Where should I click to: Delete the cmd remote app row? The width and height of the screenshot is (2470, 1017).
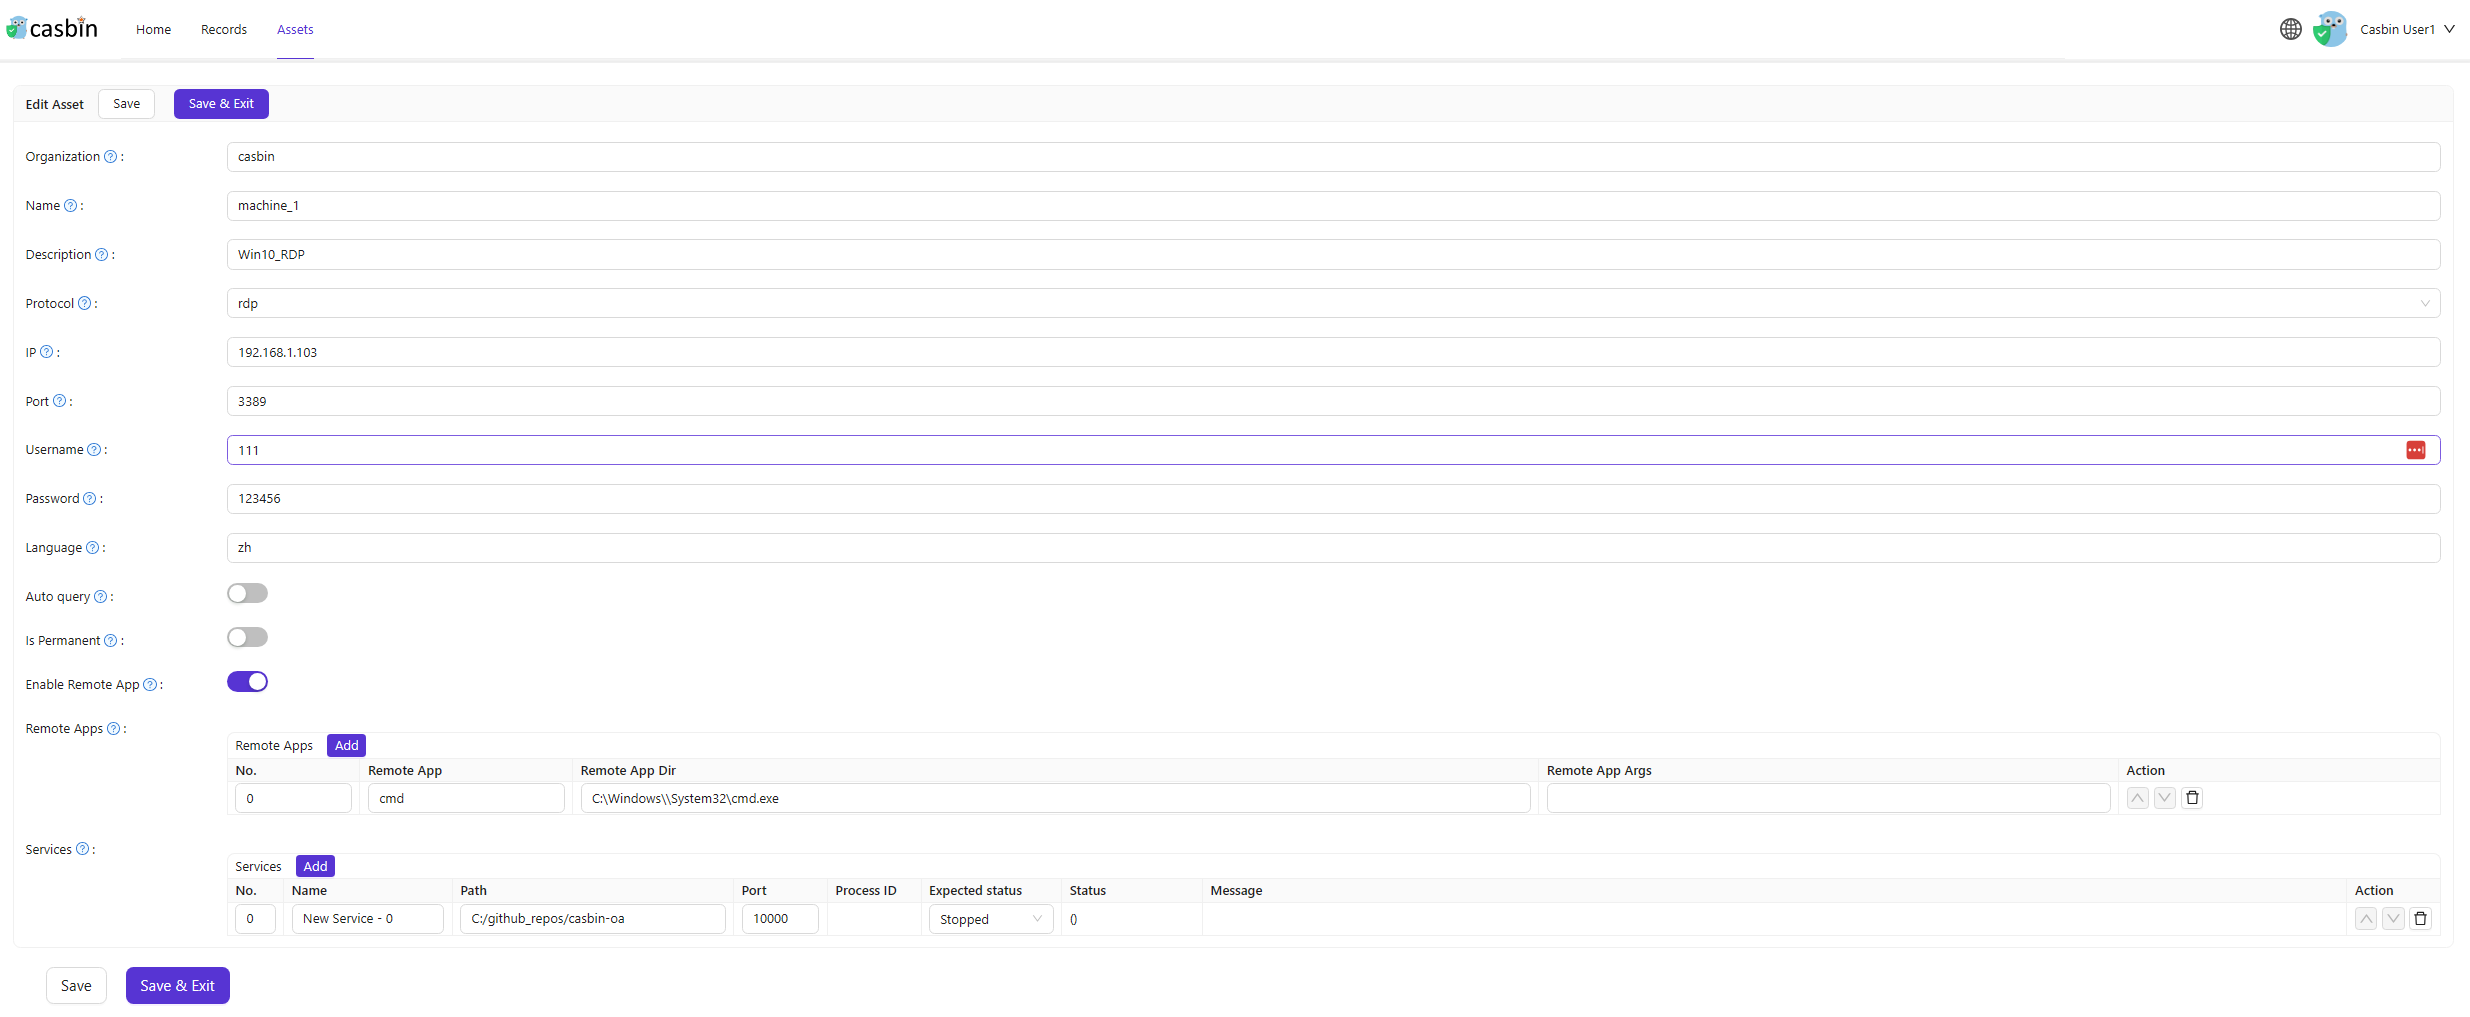(x=2192, y=798)
